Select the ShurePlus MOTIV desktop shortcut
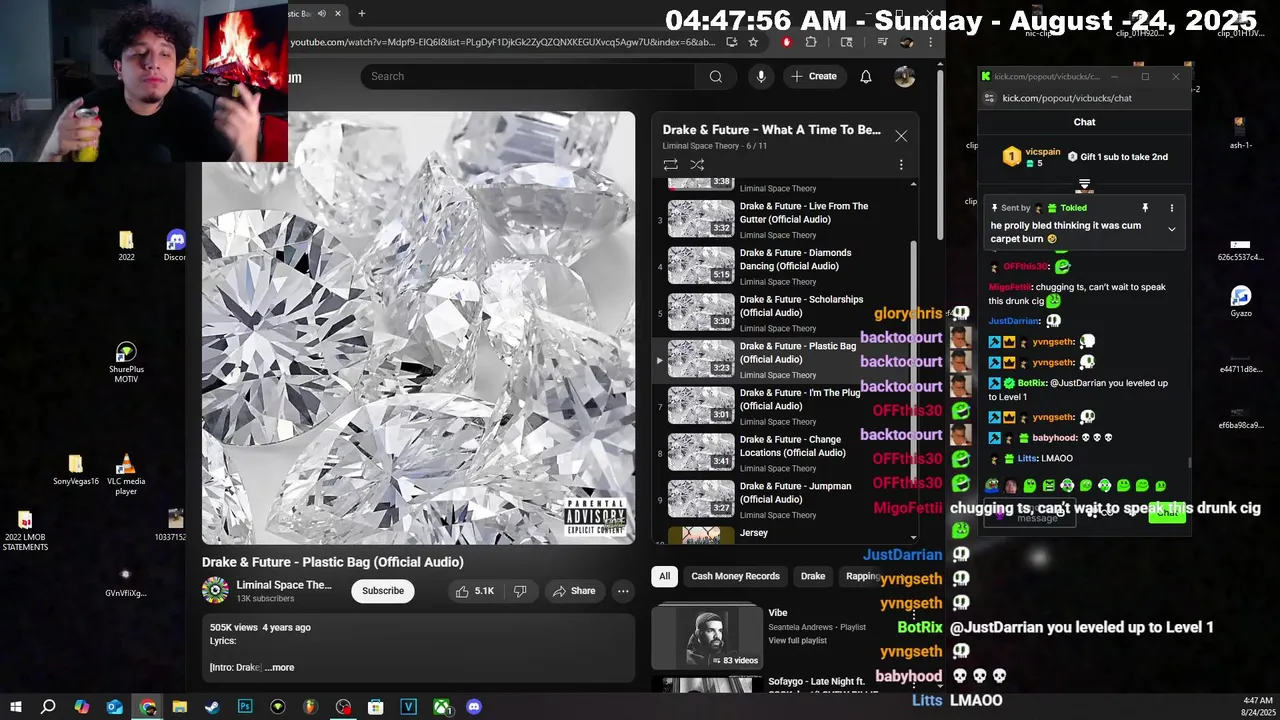The width and height of the screenshot is (1280, 720). pyautogui.click(x=126, y=363)
